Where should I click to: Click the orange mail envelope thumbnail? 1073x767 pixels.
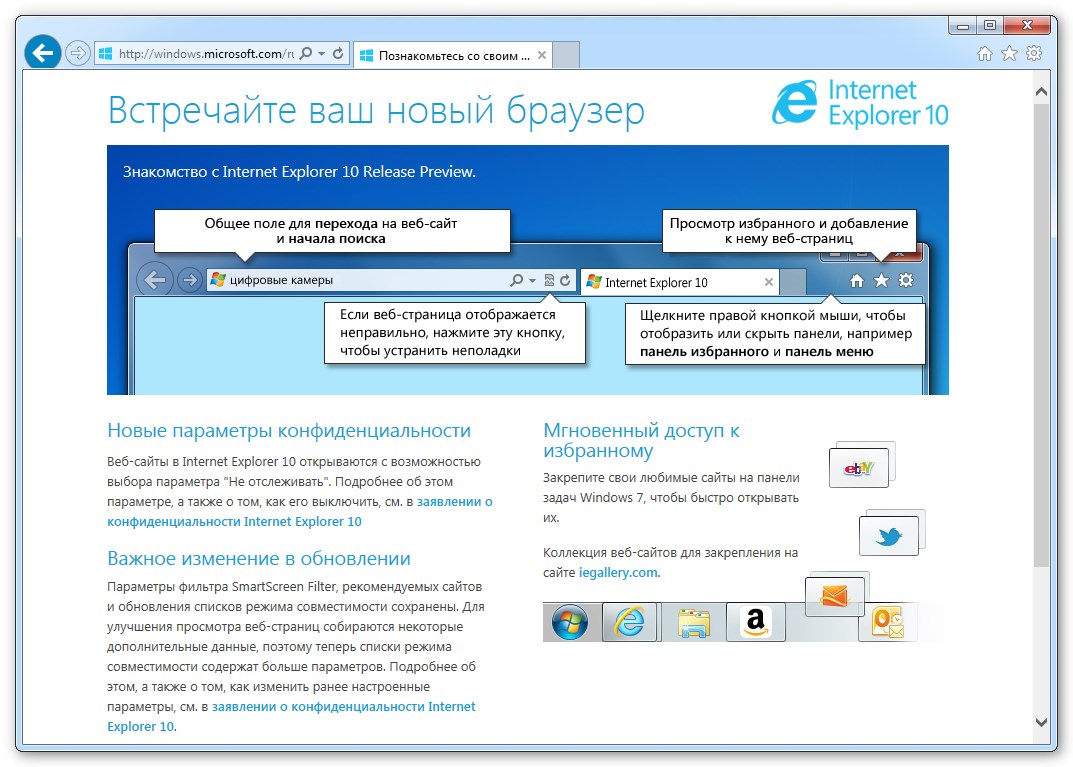(835, 597)
